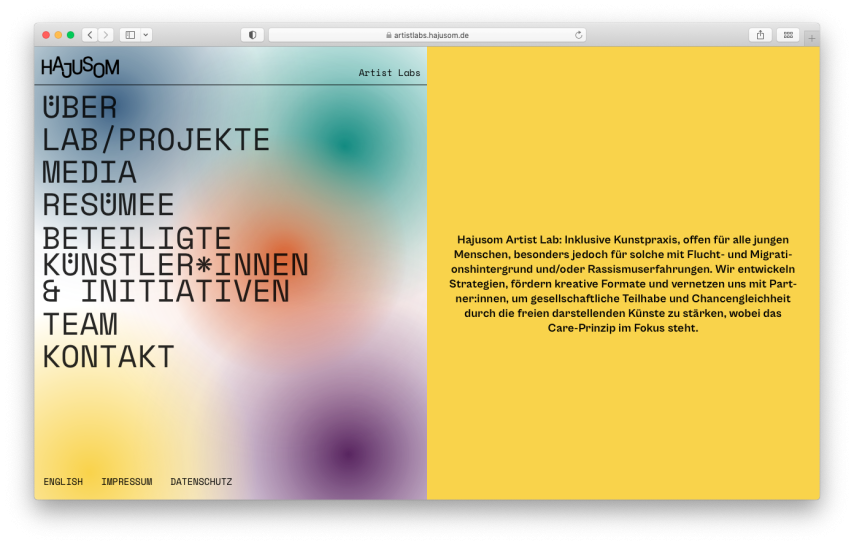The image size is (854, 545).
Task: Show the tab overview
Action: (788, 35)
